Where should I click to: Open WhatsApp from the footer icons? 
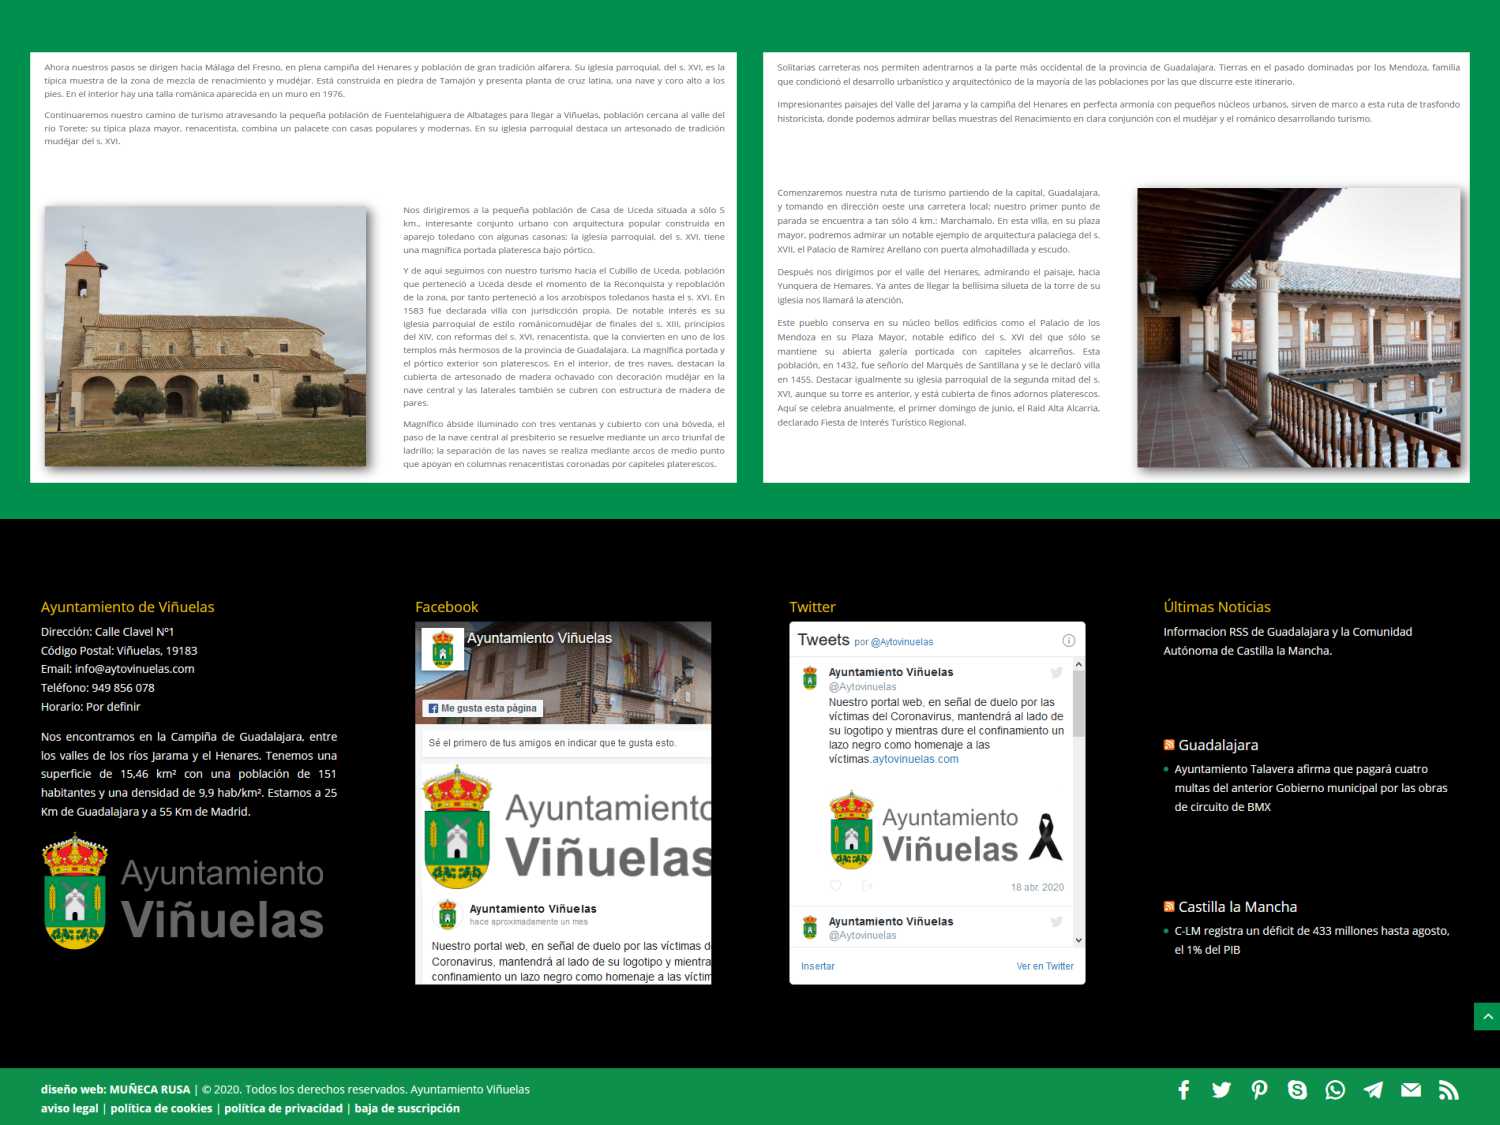tap(1335, 1090)
